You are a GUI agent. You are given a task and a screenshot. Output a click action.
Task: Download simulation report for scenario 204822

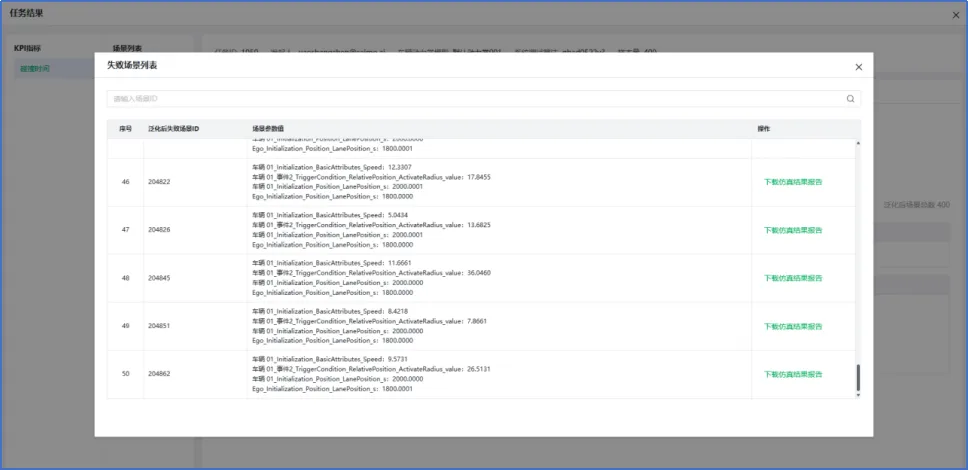(793, 182)
